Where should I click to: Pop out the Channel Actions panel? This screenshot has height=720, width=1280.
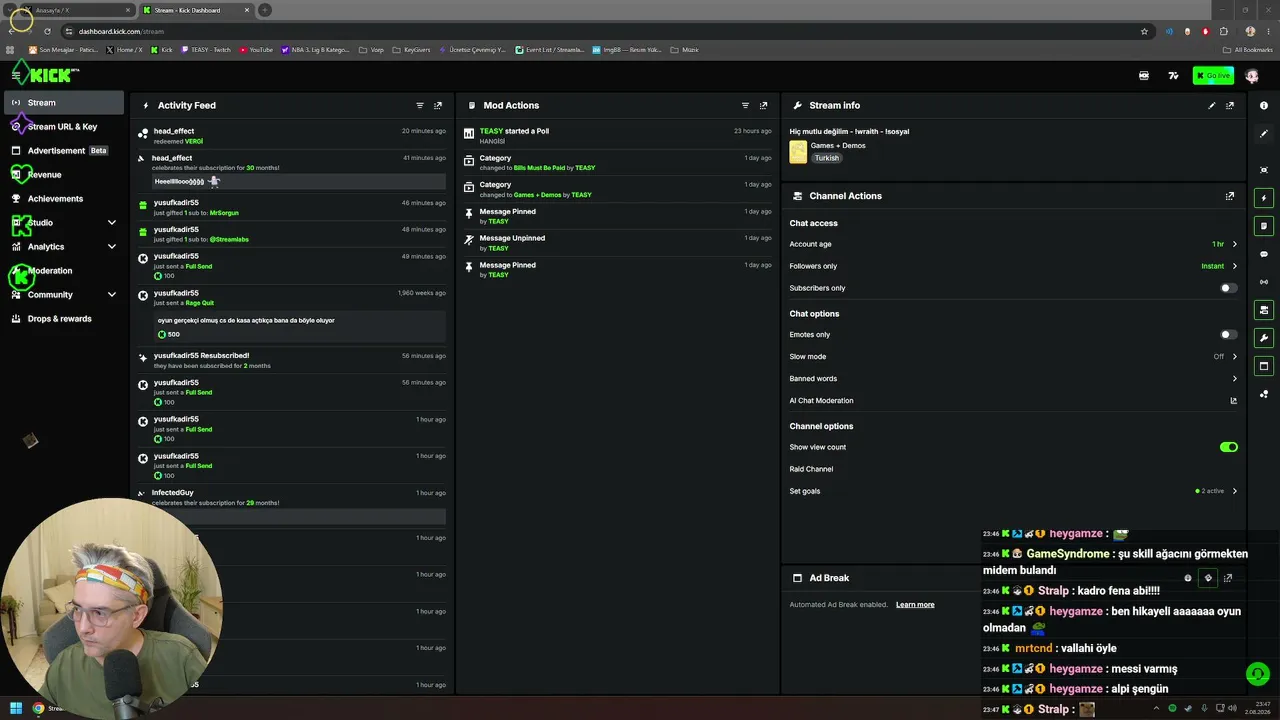[x=1230, y=196]
